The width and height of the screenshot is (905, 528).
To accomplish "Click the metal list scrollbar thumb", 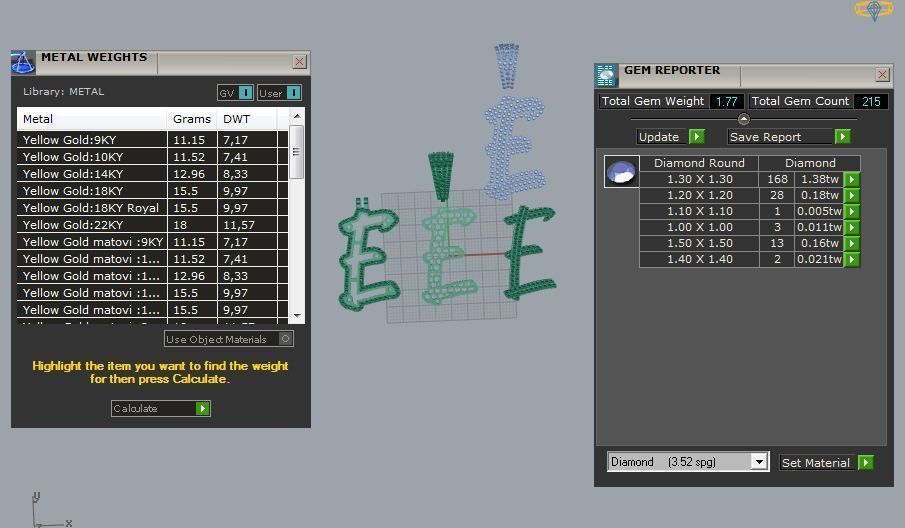I will pyautogui.click(x=296, y=152).
